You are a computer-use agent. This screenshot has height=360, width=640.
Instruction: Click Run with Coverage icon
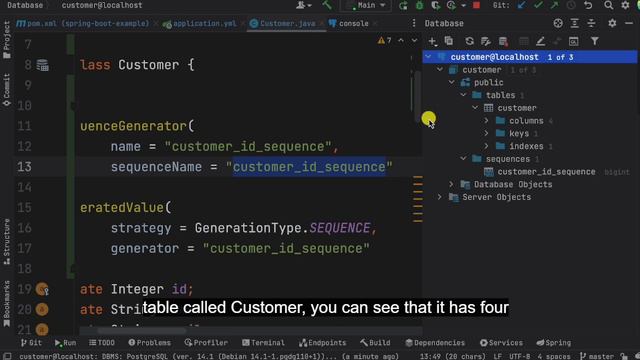(436, 5)
